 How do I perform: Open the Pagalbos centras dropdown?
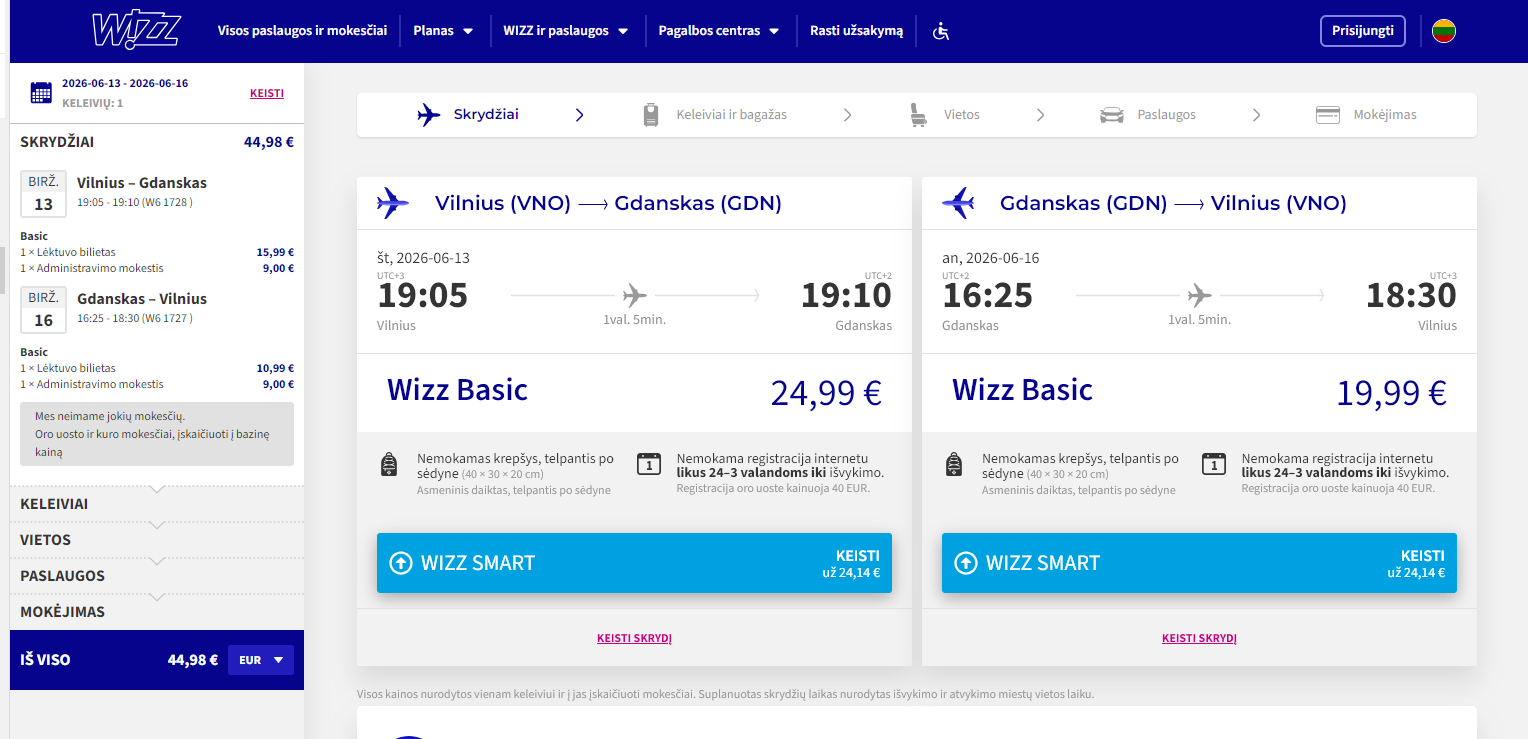(718, 31)
